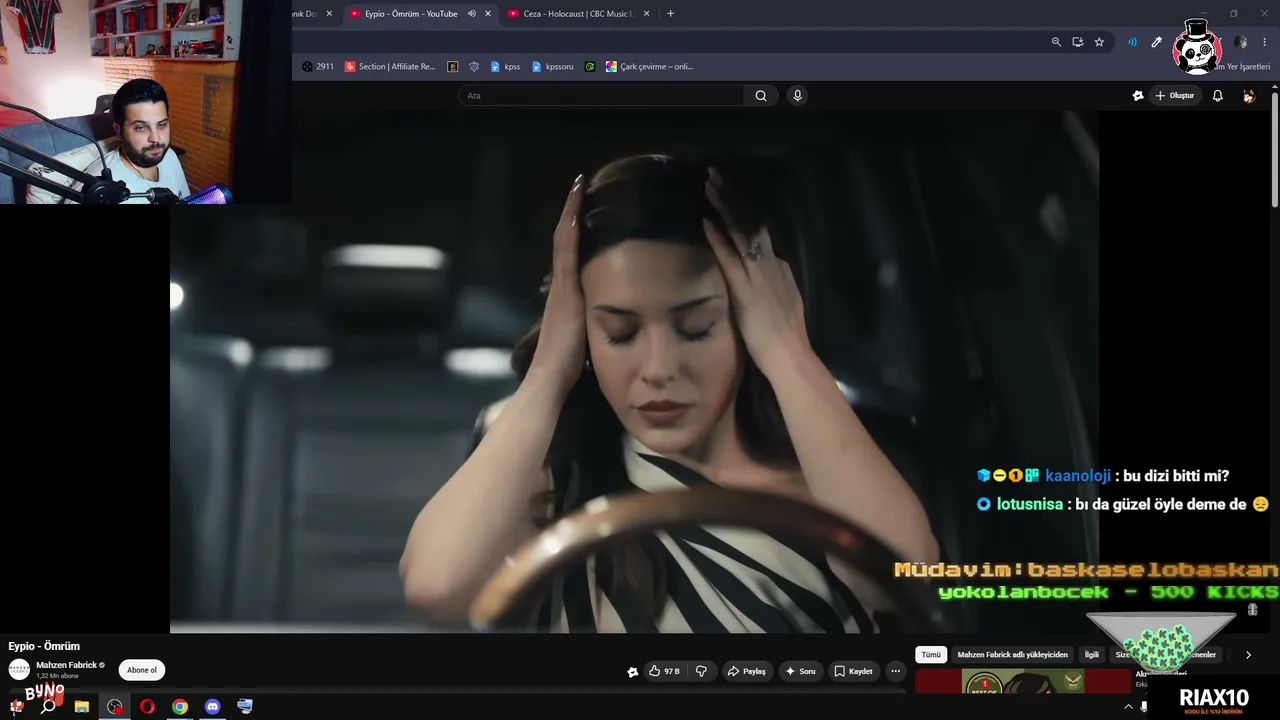Click the shield-shaped bookmark icon

pos(474,67)
